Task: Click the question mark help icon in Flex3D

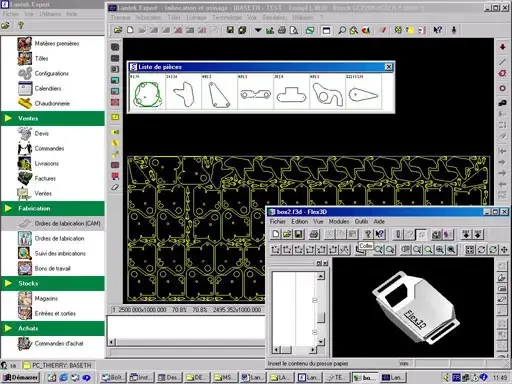Action: click(x=368, y=234)
